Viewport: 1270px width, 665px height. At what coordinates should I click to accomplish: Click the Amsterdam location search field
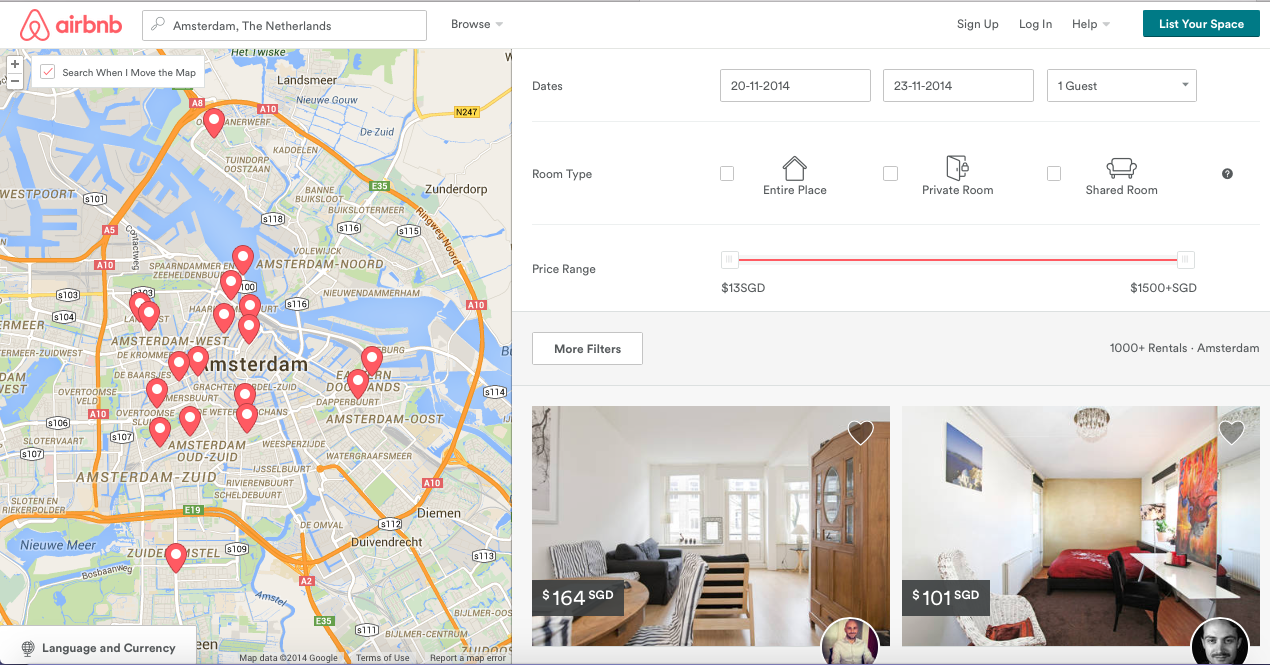coord(285,25)
